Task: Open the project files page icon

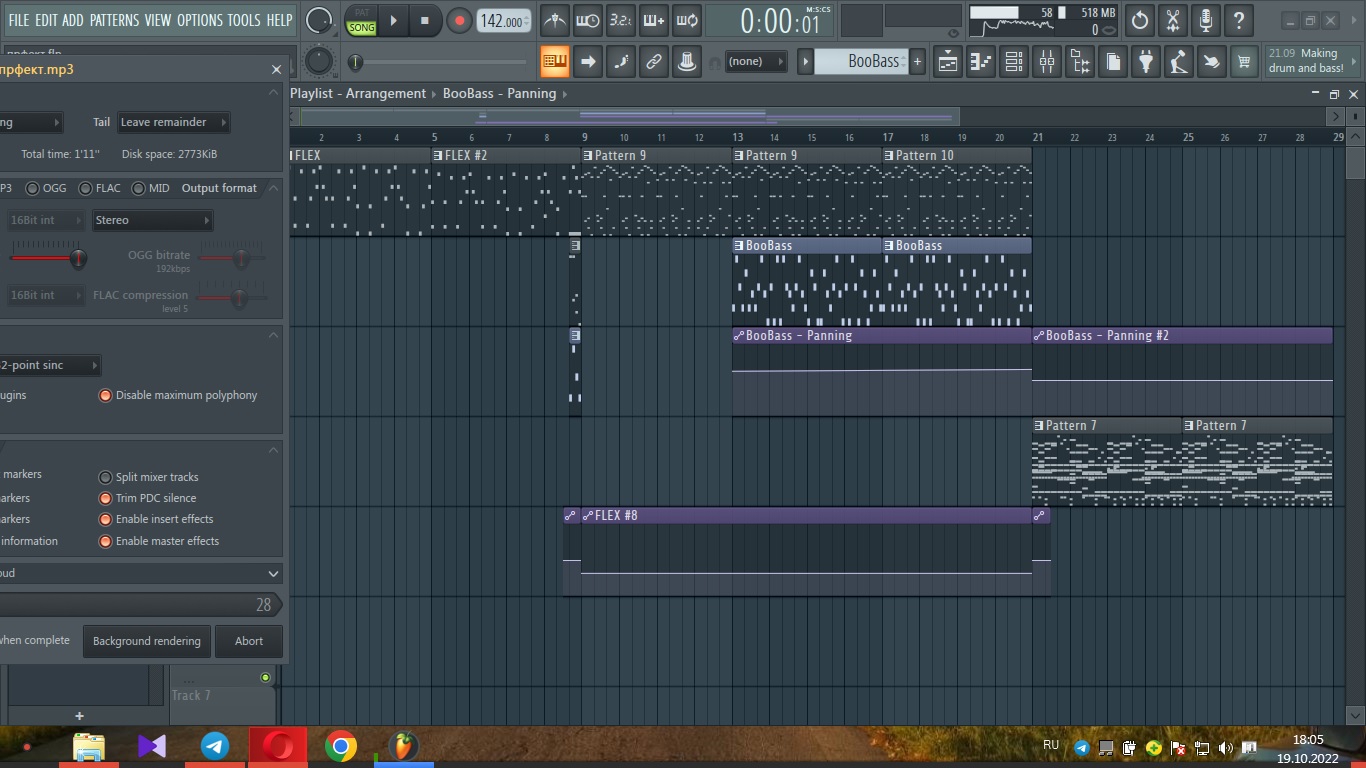Action: [1113, 62]
